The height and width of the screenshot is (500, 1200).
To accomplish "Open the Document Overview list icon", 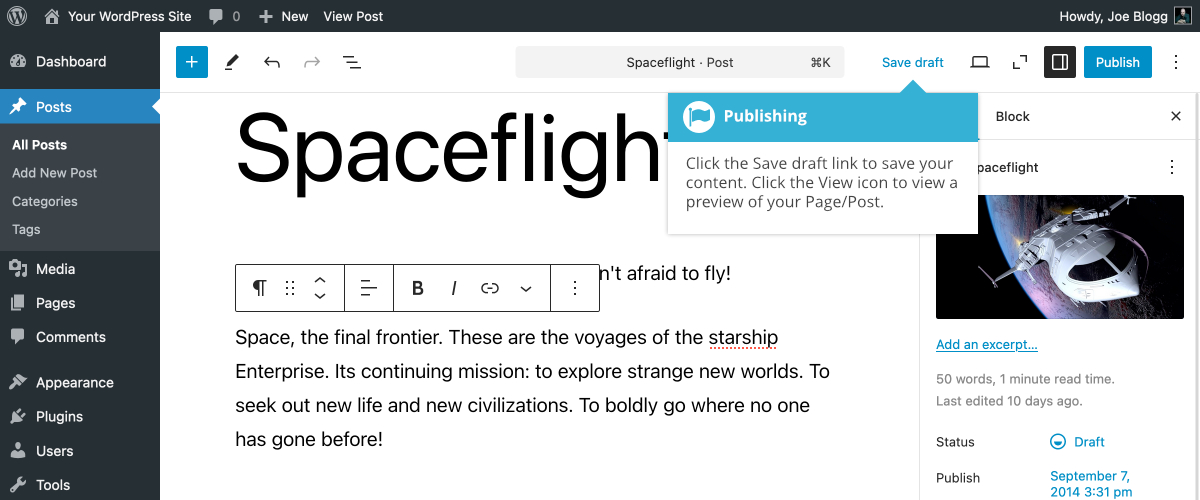I will [352, 62].
